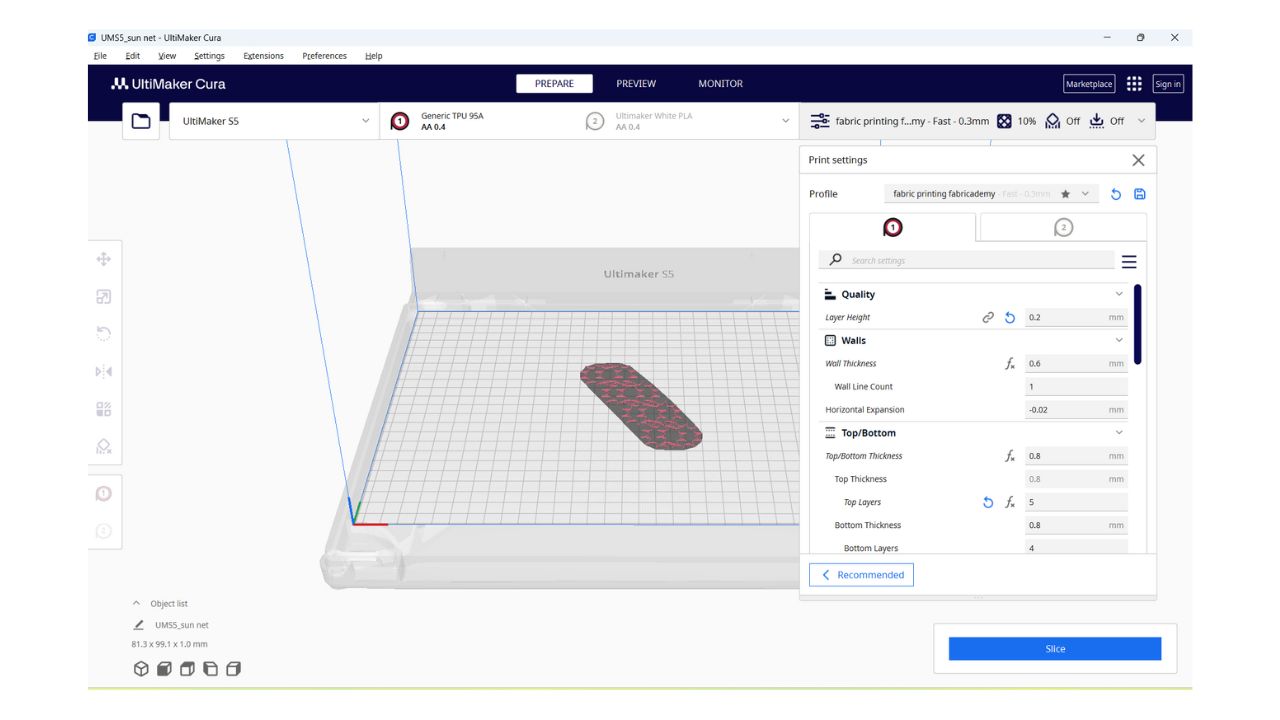Switch to the PREVIEW stage tab

(x=636, y=84)
